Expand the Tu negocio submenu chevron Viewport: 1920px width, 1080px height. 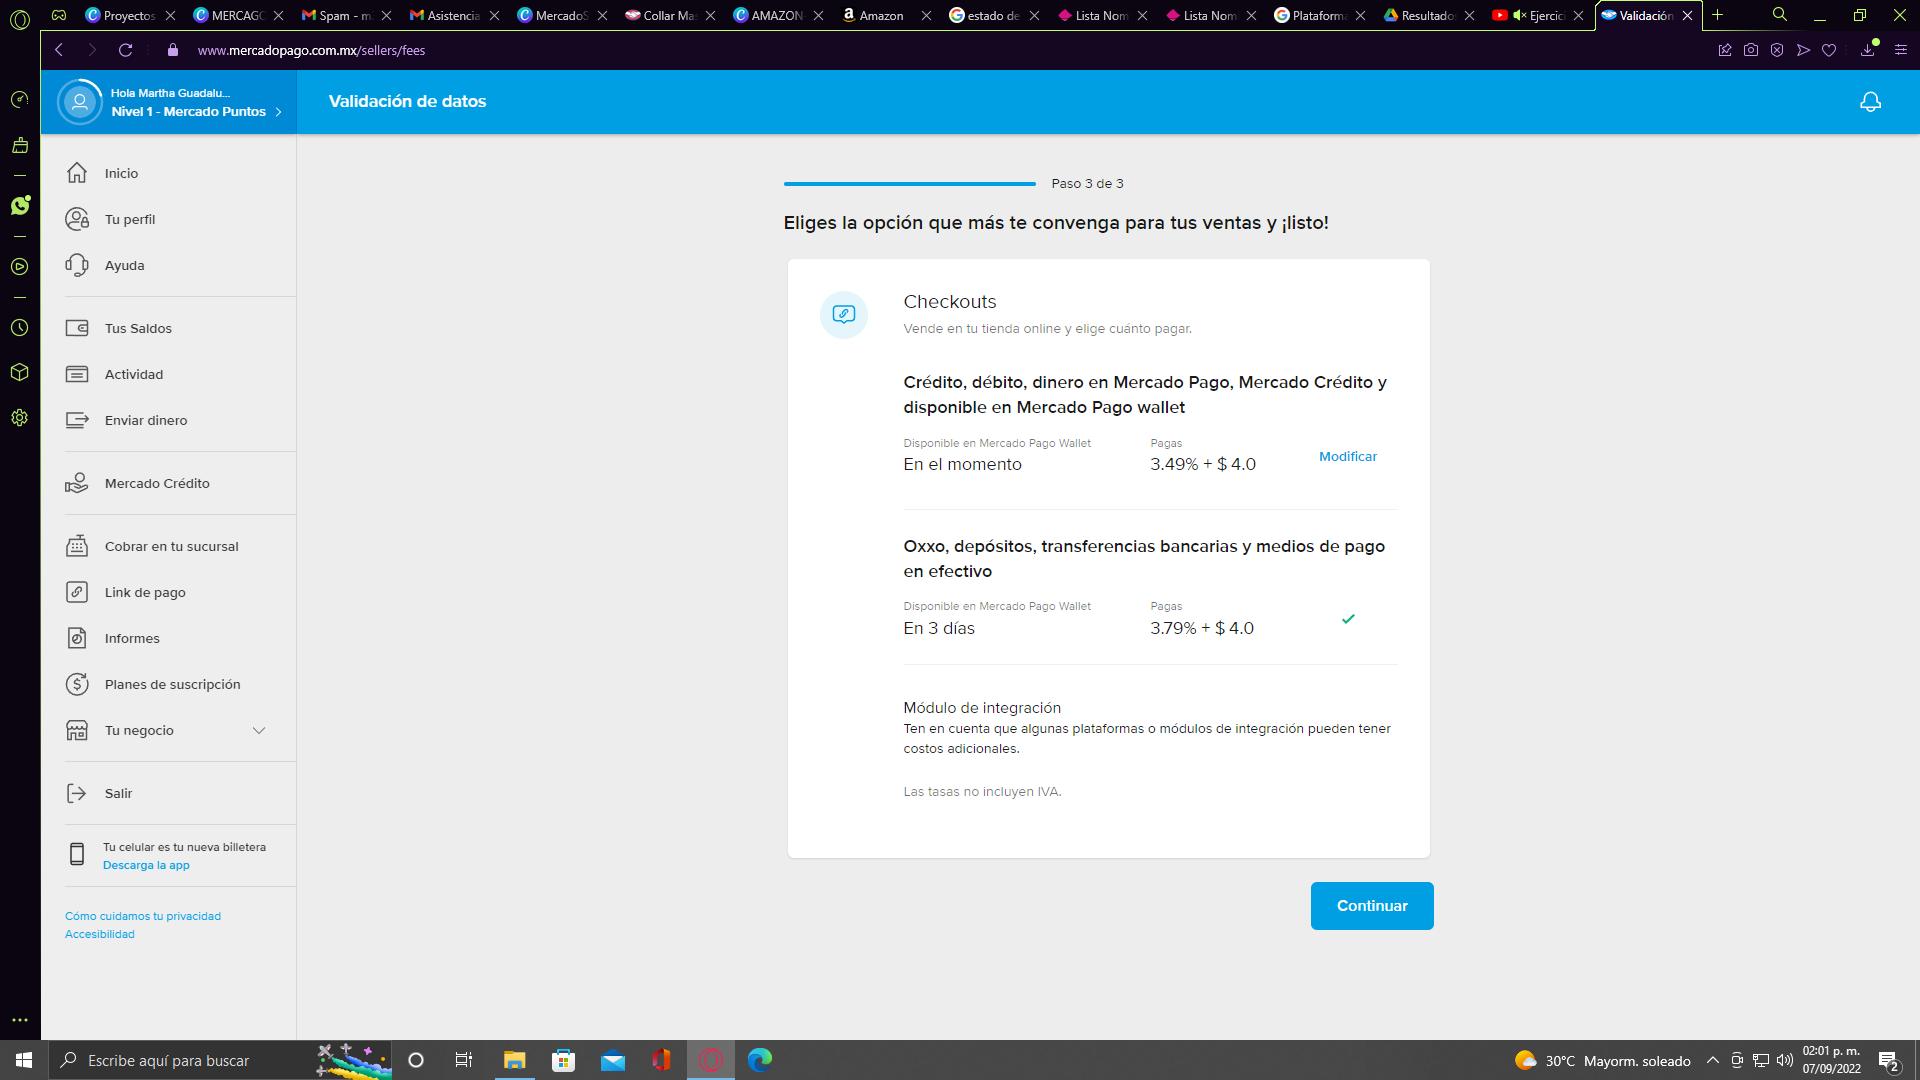(259, 731)
